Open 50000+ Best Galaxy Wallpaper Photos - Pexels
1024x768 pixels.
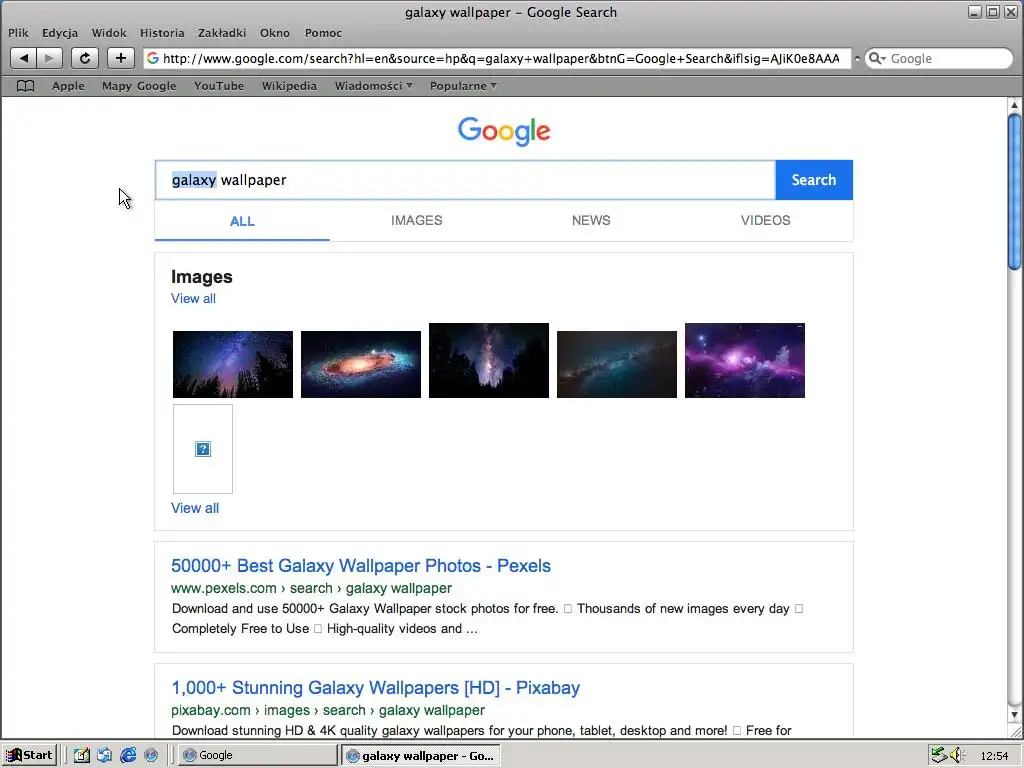pos(361,566)
